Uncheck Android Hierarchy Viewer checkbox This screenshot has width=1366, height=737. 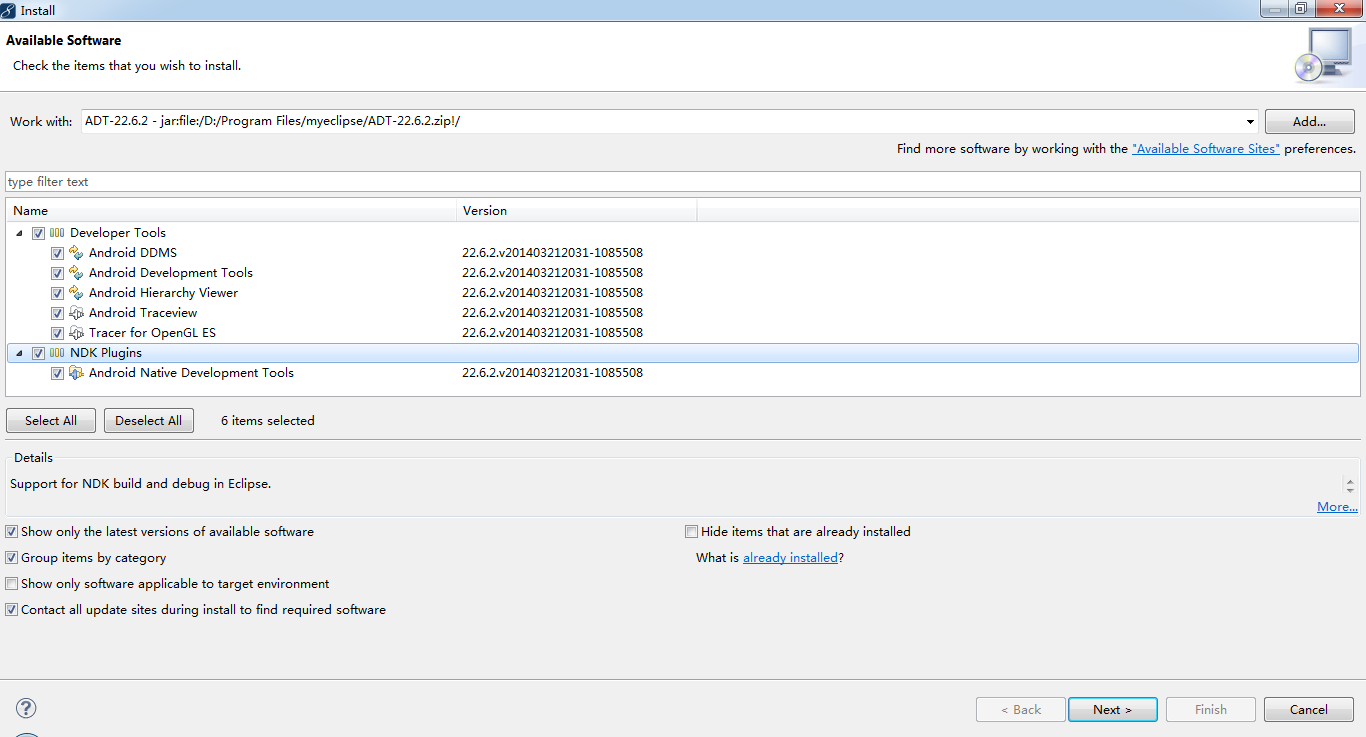point(57,293)
